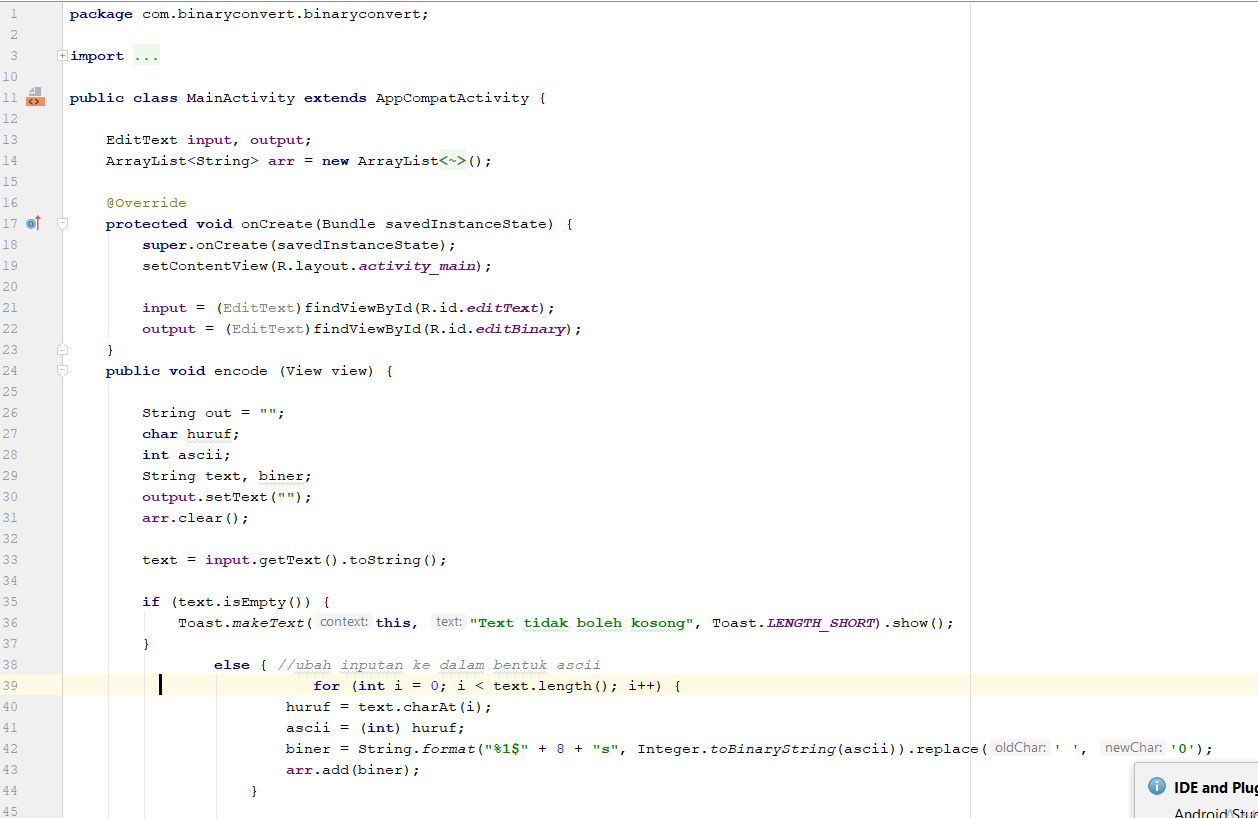Expand the folded '<~>' diamond in ArrayList
The image size is (1258, 818).
point(452,161)
